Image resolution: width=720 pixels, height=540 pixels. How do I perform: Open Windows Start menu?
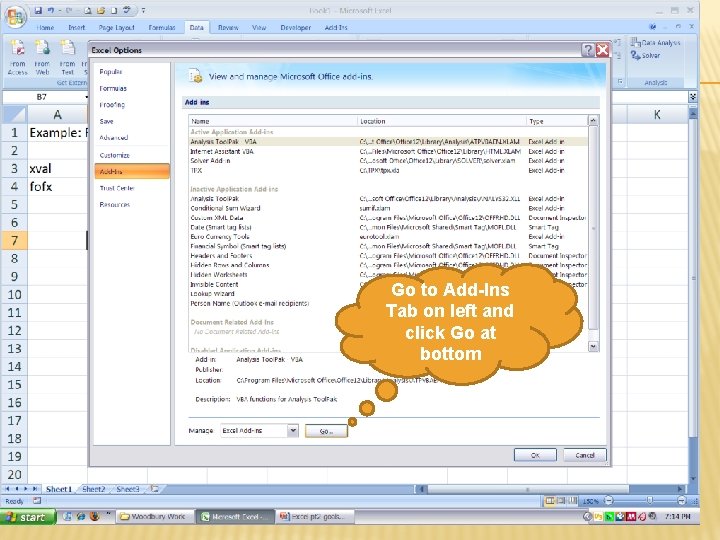click(28, 517)
